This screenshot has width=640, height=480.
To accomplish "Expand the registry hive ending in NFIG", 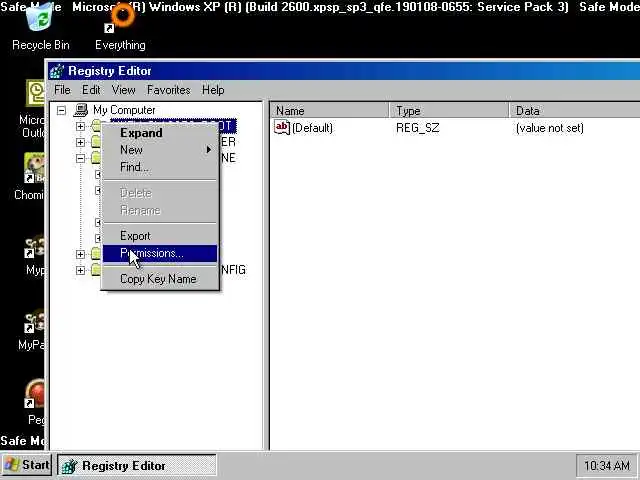I will pos(80,270).
